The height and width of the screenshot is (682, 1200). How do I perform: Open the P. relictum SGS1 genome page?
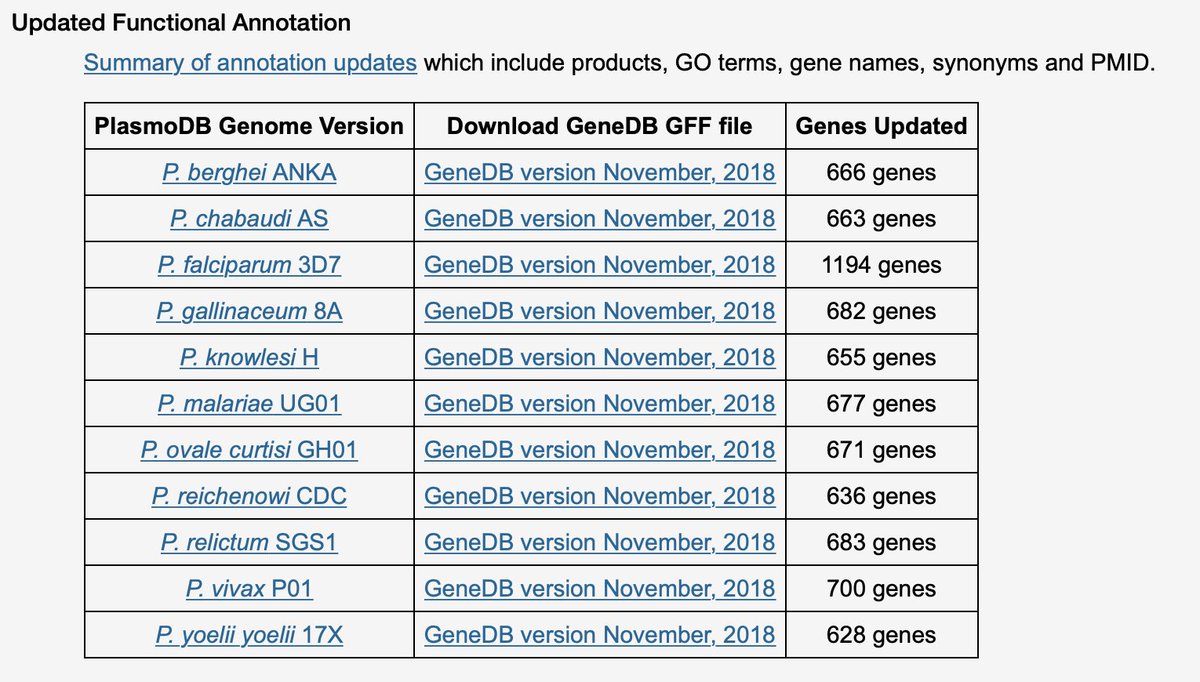[249, 542]
